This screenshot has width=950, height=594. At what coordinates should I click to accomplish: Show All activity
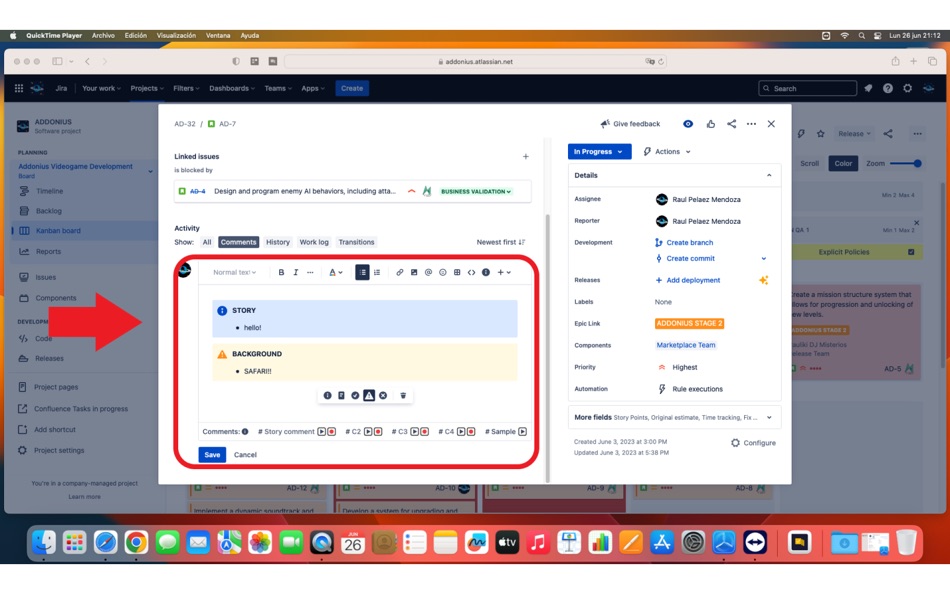207,242
